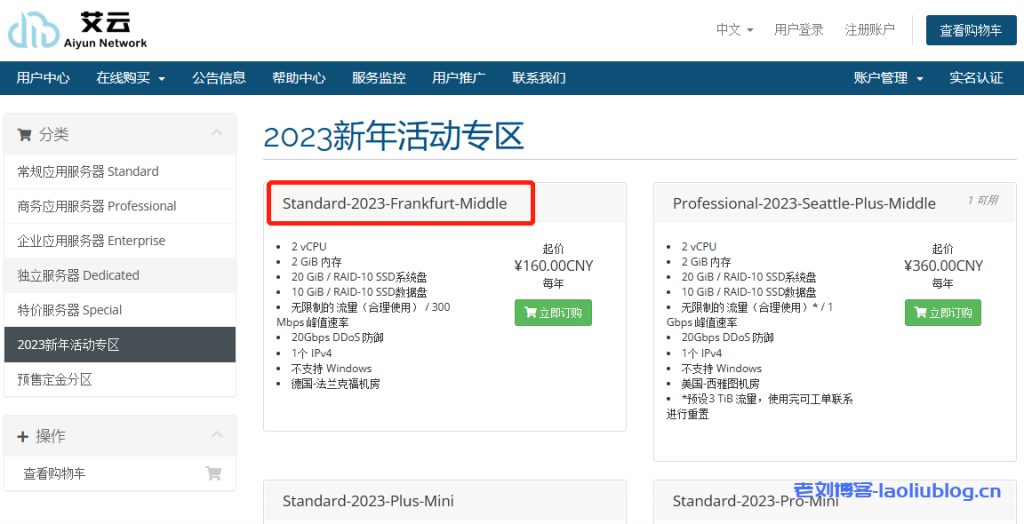Image resolution: width=1024 pixels, height=524 pixels.
Task: Open 联系我们 from the navigation bar
Action: coord(539,78)
